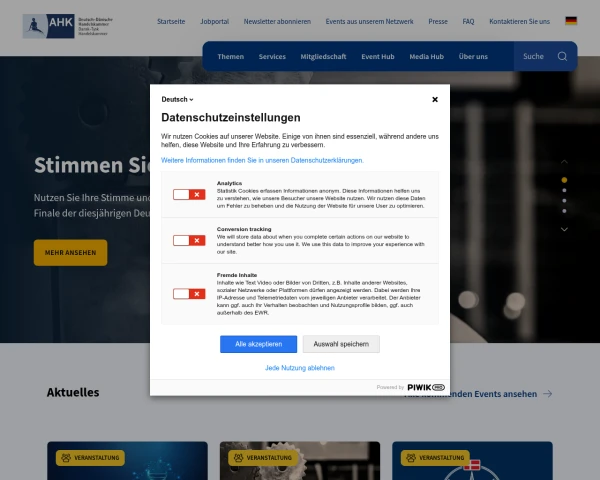Select the fourth slider dot

point(564,211)
